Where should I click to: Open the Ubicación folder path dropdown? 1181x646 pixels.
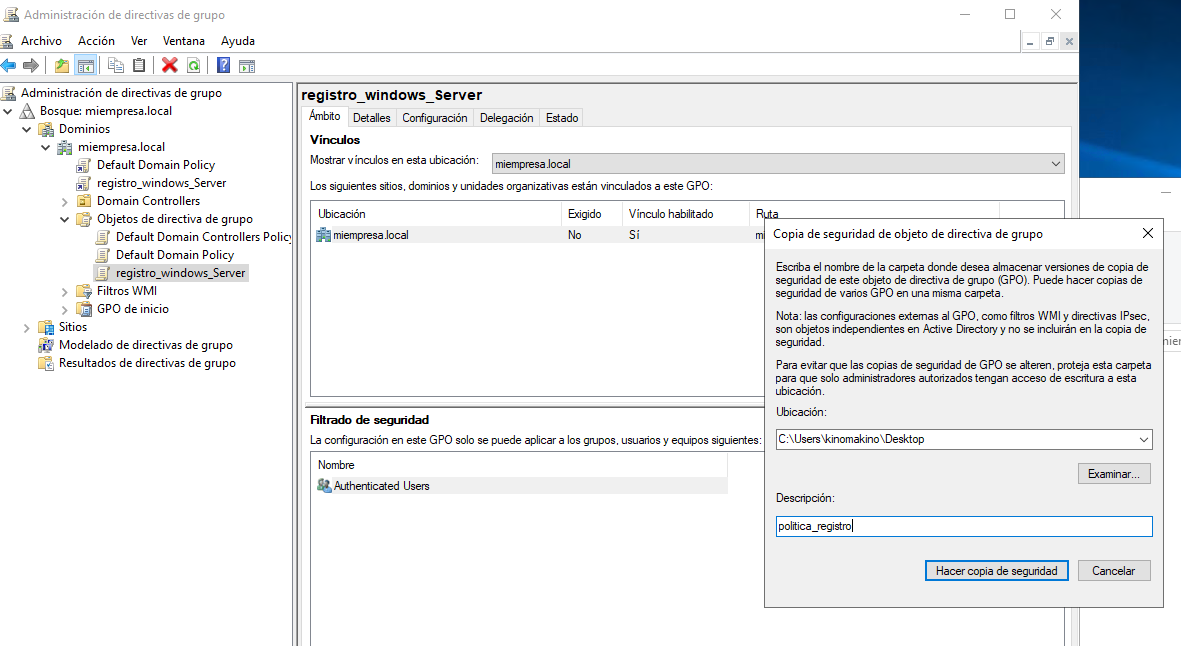point(1143,439)
